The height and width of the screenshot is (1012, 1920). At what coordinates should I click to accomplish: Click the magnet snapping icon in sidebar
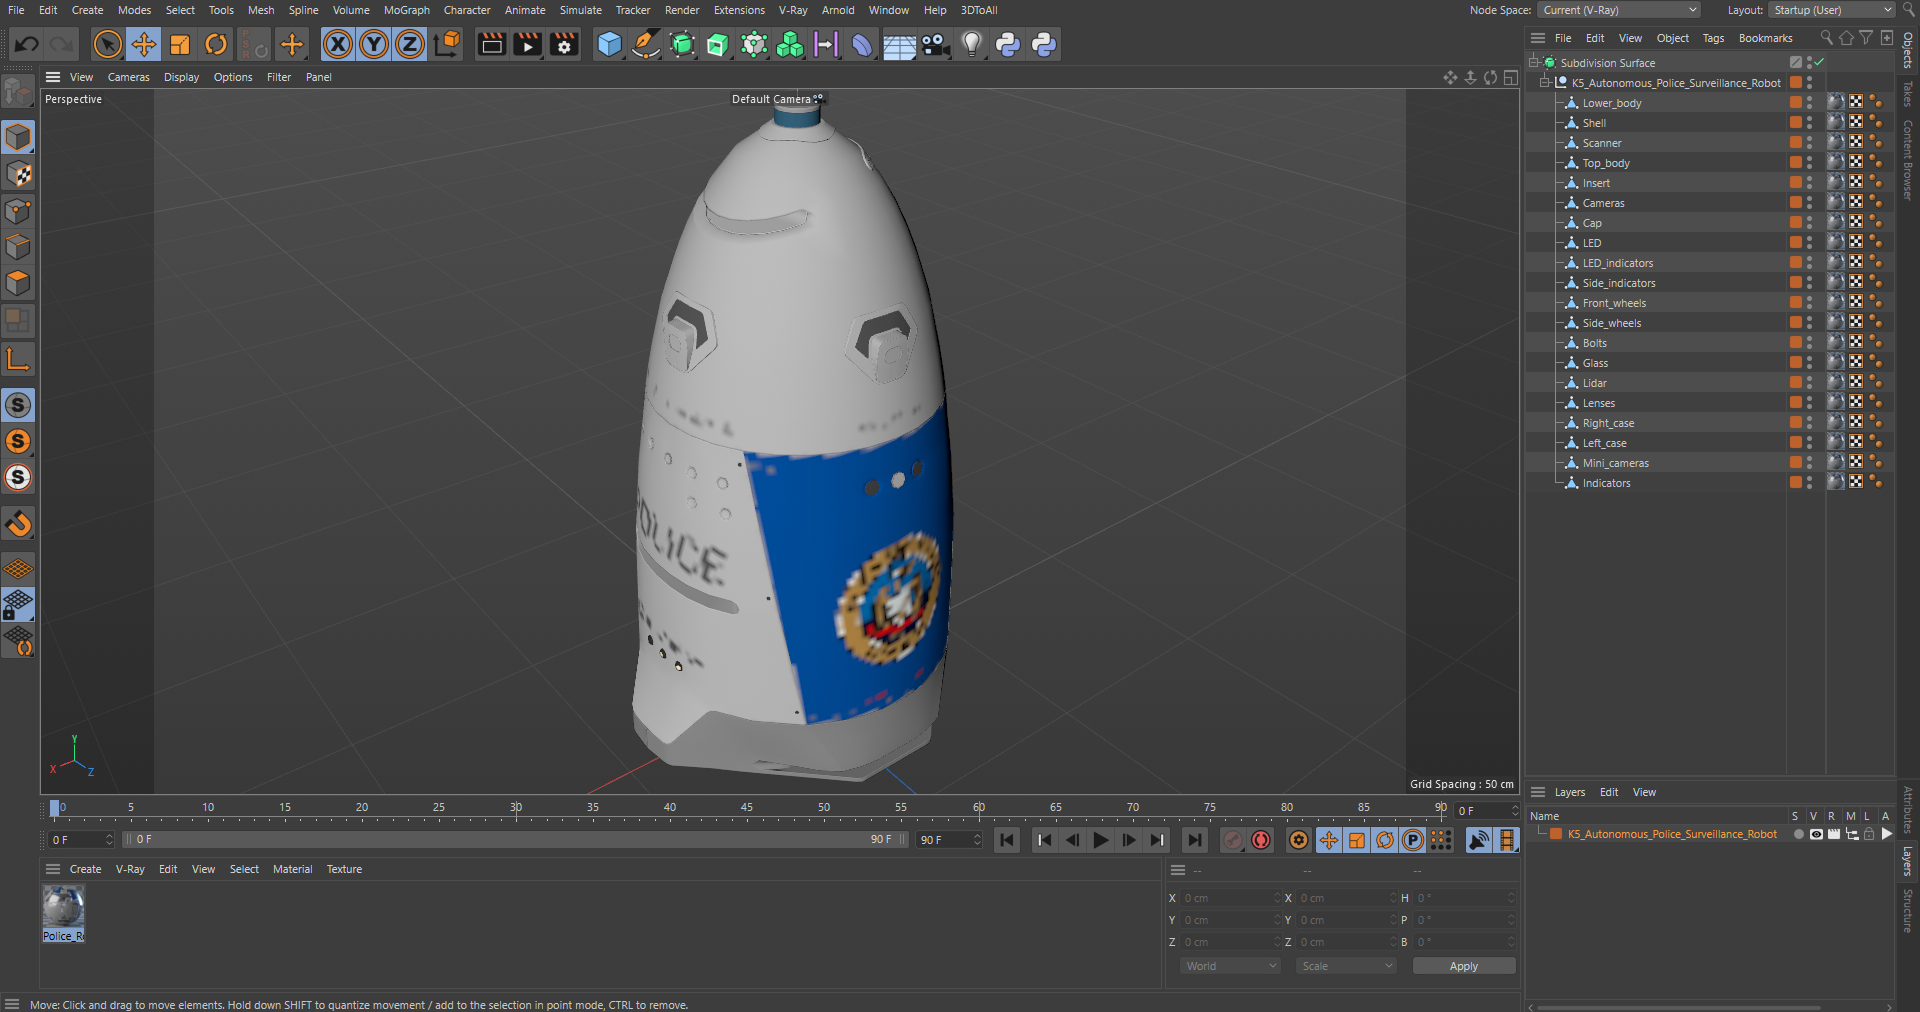tap(18, 523)
